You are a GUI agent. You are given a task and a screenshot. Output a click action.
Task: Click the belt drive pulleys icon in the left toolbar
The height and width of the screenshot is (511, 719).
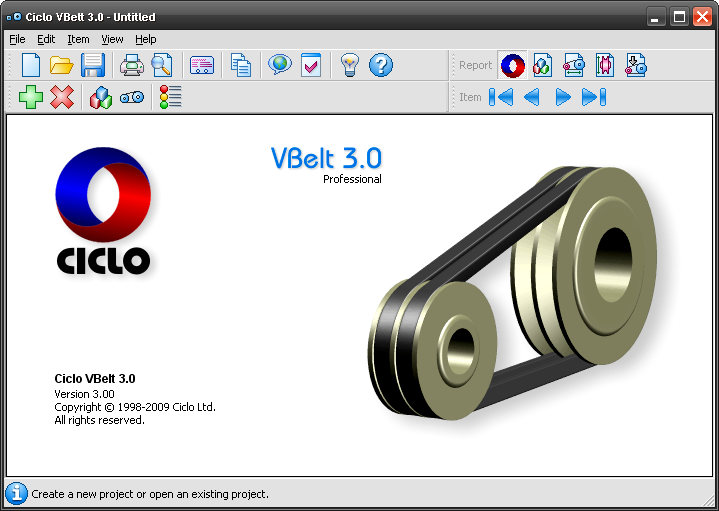pyautogui.click(x=132, y=98)
